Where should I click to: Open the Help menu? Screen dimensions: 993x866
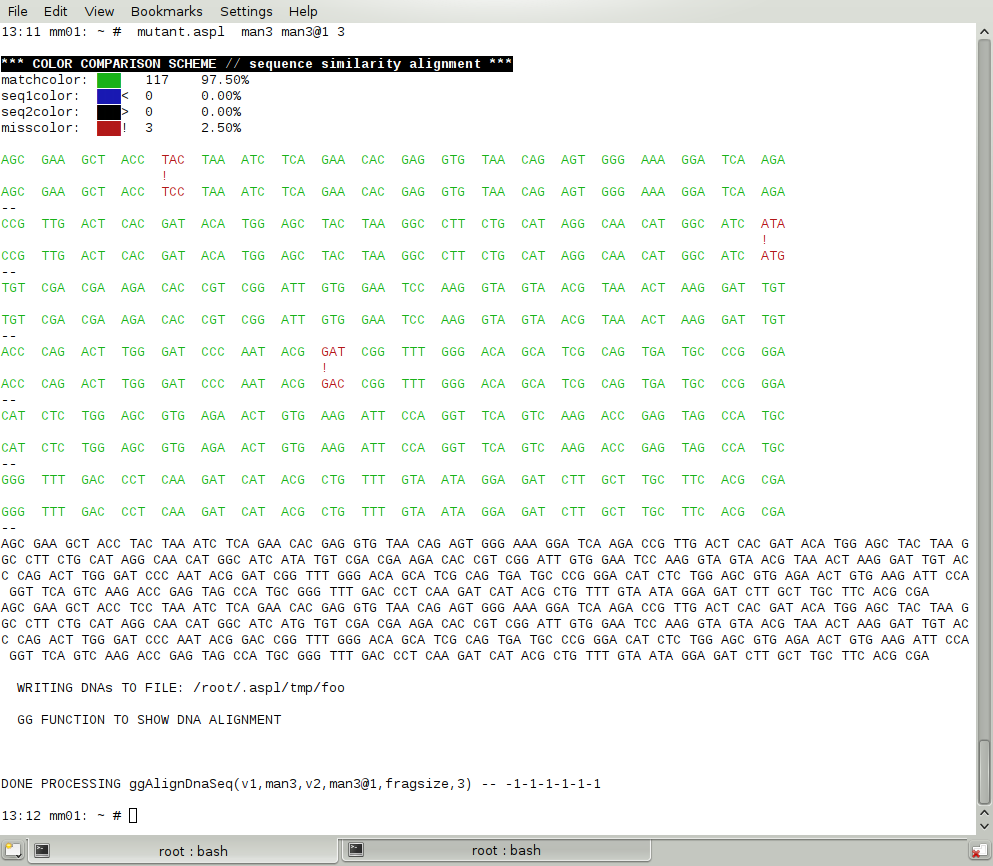coord(303,11)
